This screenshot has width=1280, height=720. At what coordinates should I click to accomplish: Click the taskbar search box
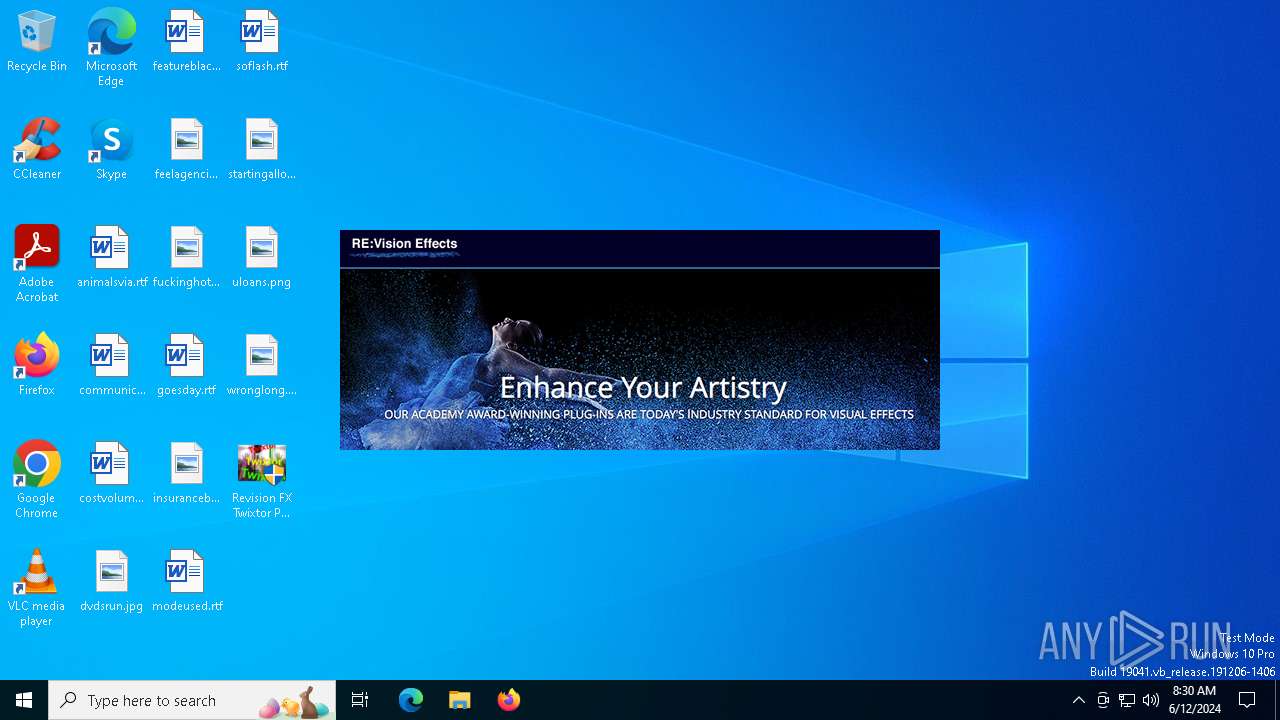coord(192,700)
